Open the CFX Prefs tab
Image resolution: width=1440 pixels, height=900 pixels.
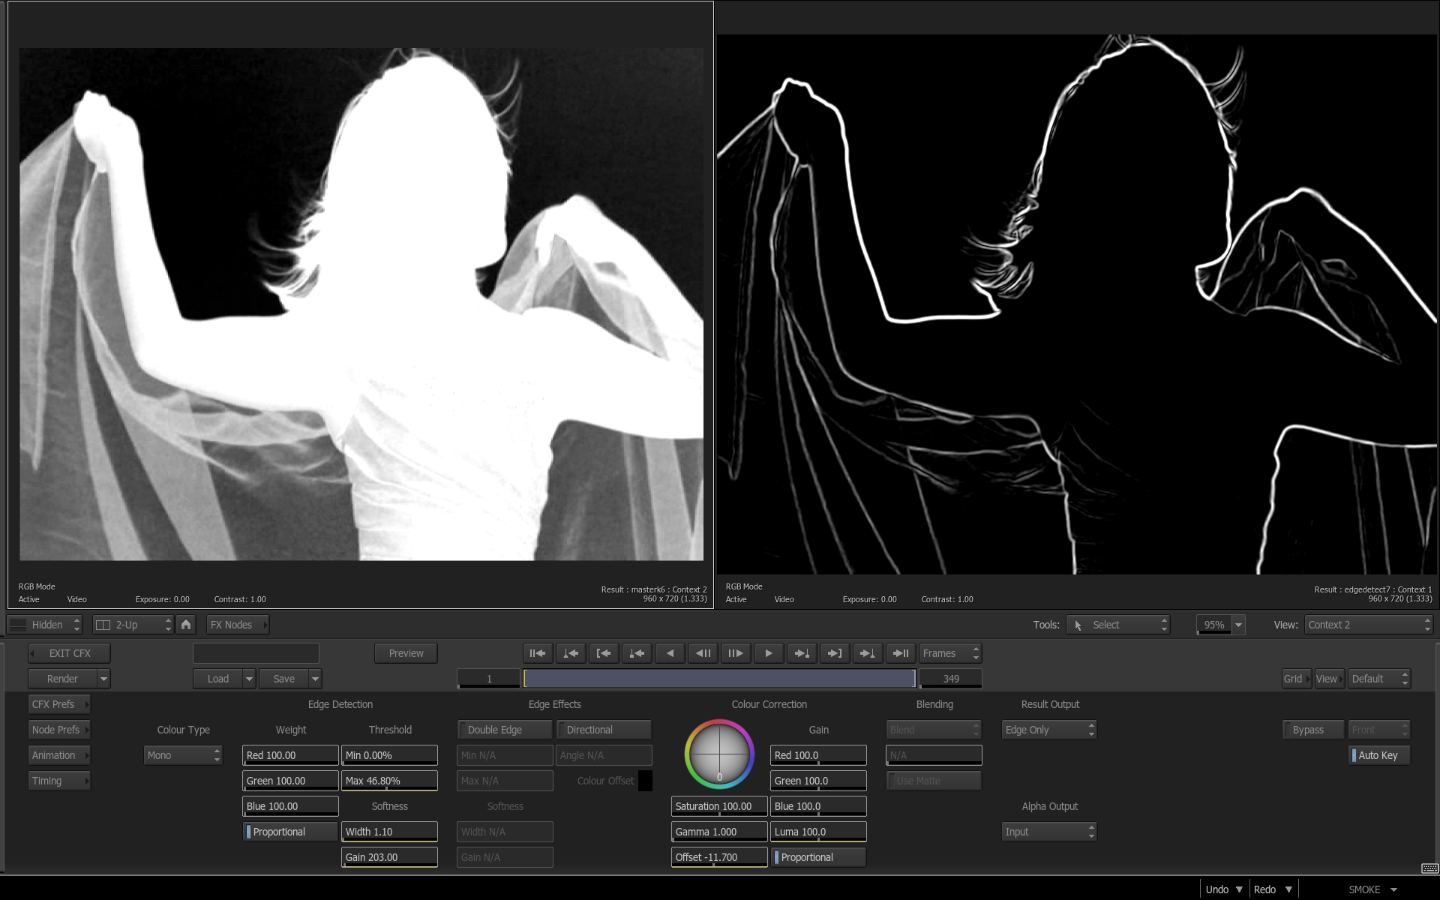tap(59, 704)
